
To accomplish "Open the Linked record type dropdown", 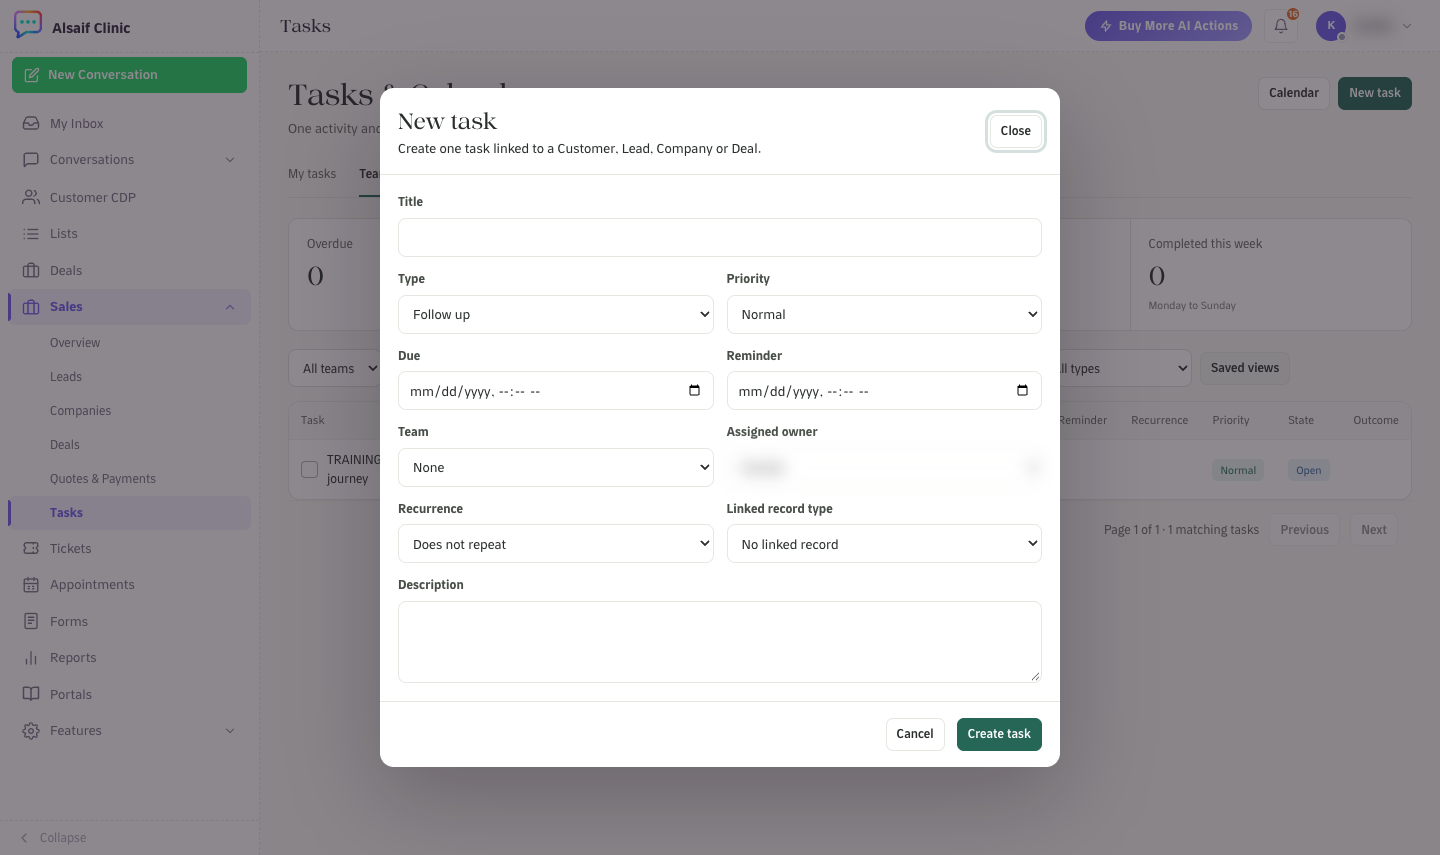I will click(x=884, y=544).
